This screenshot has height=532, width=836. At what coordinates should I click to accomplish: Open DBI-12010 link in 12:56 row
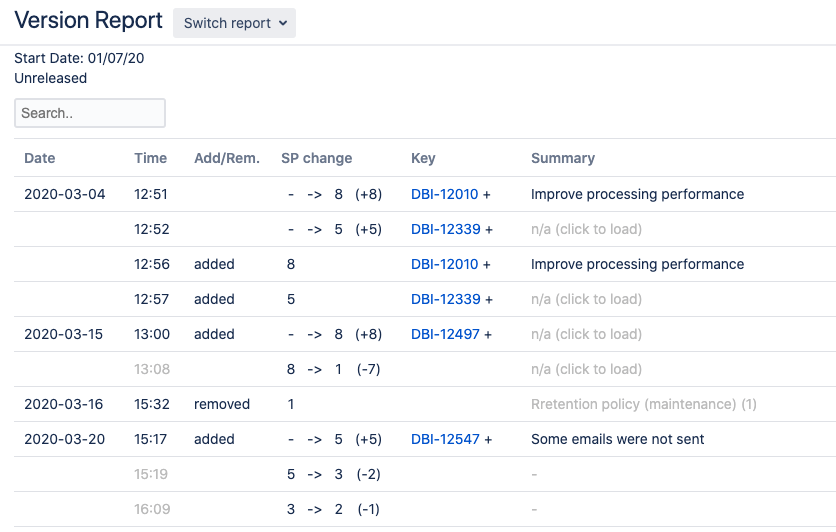[444, 264]
